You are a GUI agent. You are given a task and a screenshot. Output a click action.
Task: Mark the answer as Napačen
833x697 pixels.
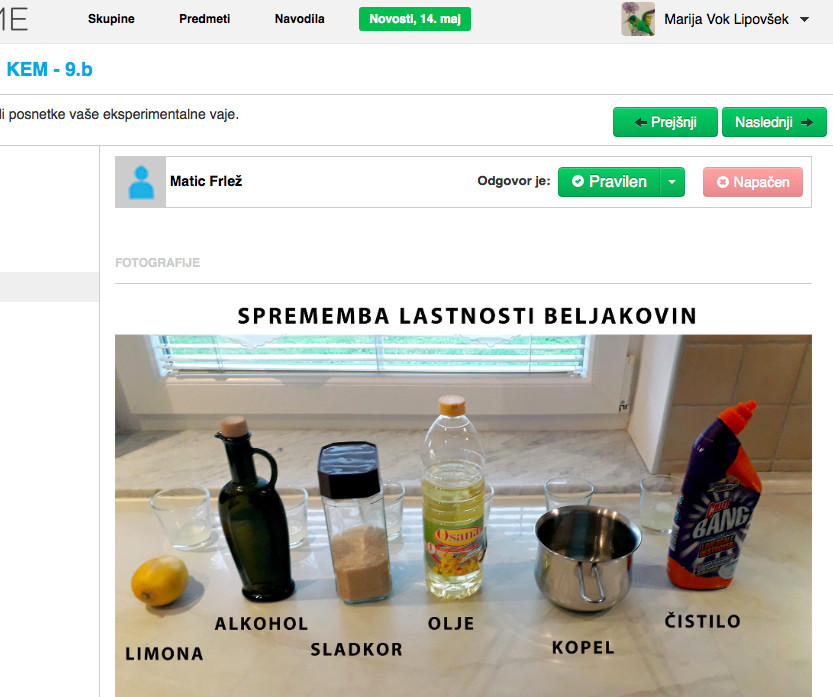point(753,182)
